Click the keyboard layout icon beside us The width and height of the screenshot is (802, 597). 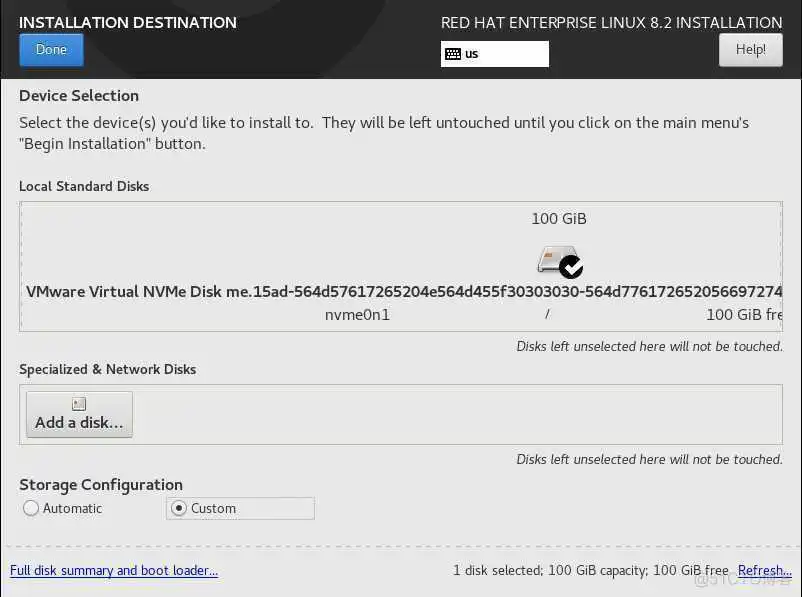[453, 54]
